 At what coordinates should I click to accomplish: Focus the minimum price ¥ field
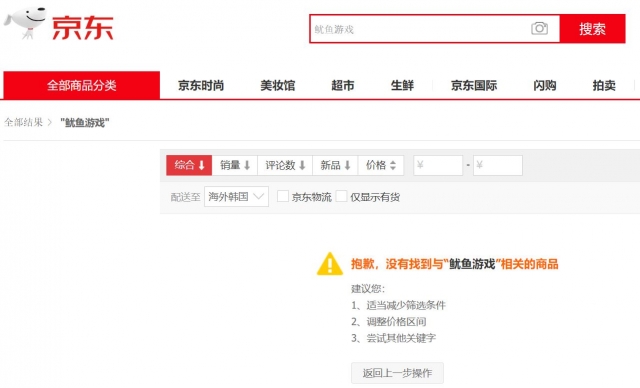(438, 165)
